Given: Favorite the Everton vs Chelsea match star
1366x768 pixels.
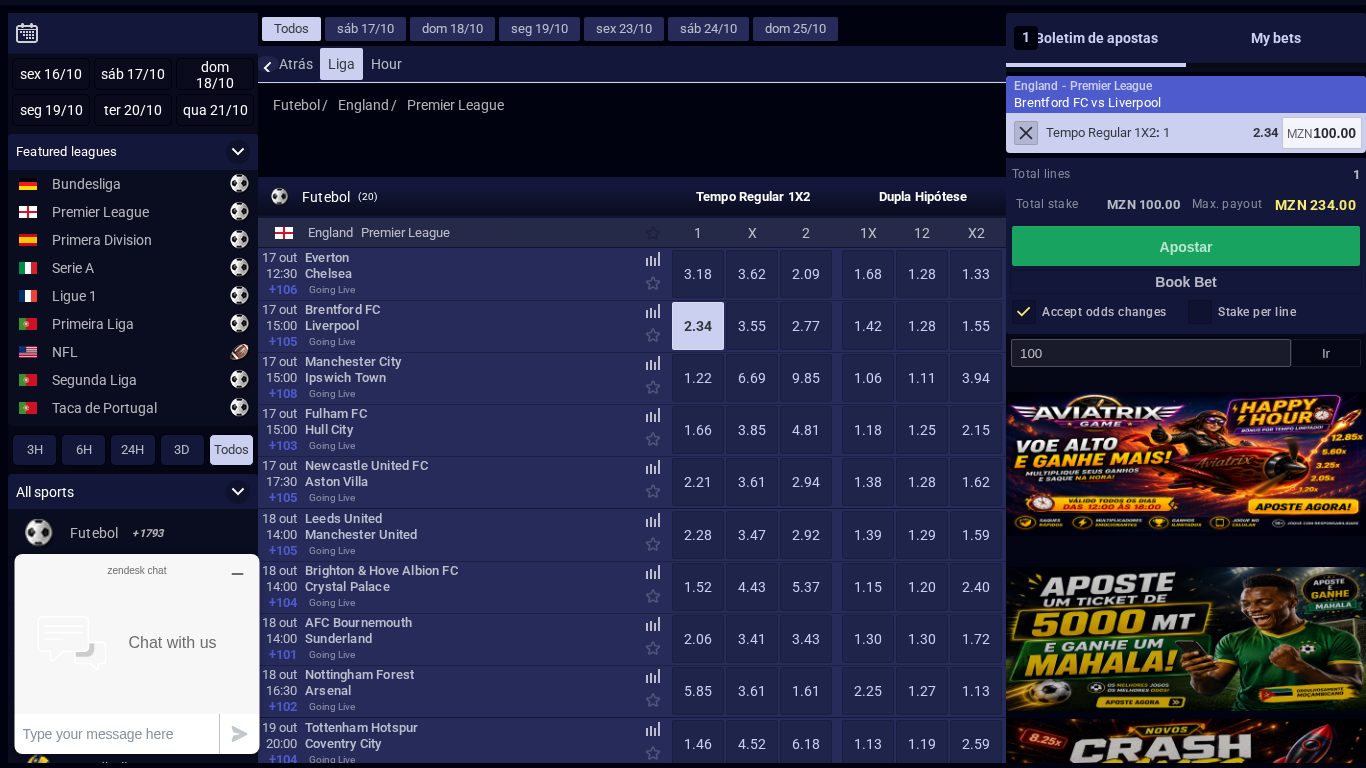Looking at the screenshot, I should coord(653,283).
